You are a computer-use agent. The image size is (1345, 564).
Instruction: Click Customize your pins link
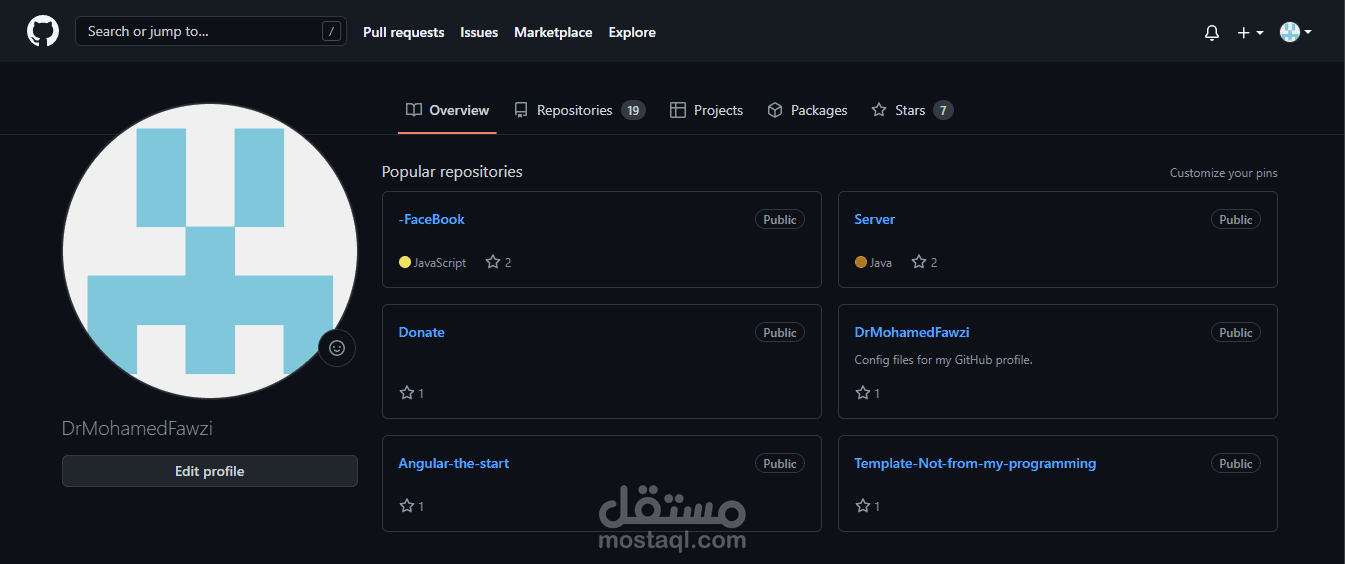click(1223, 173)
